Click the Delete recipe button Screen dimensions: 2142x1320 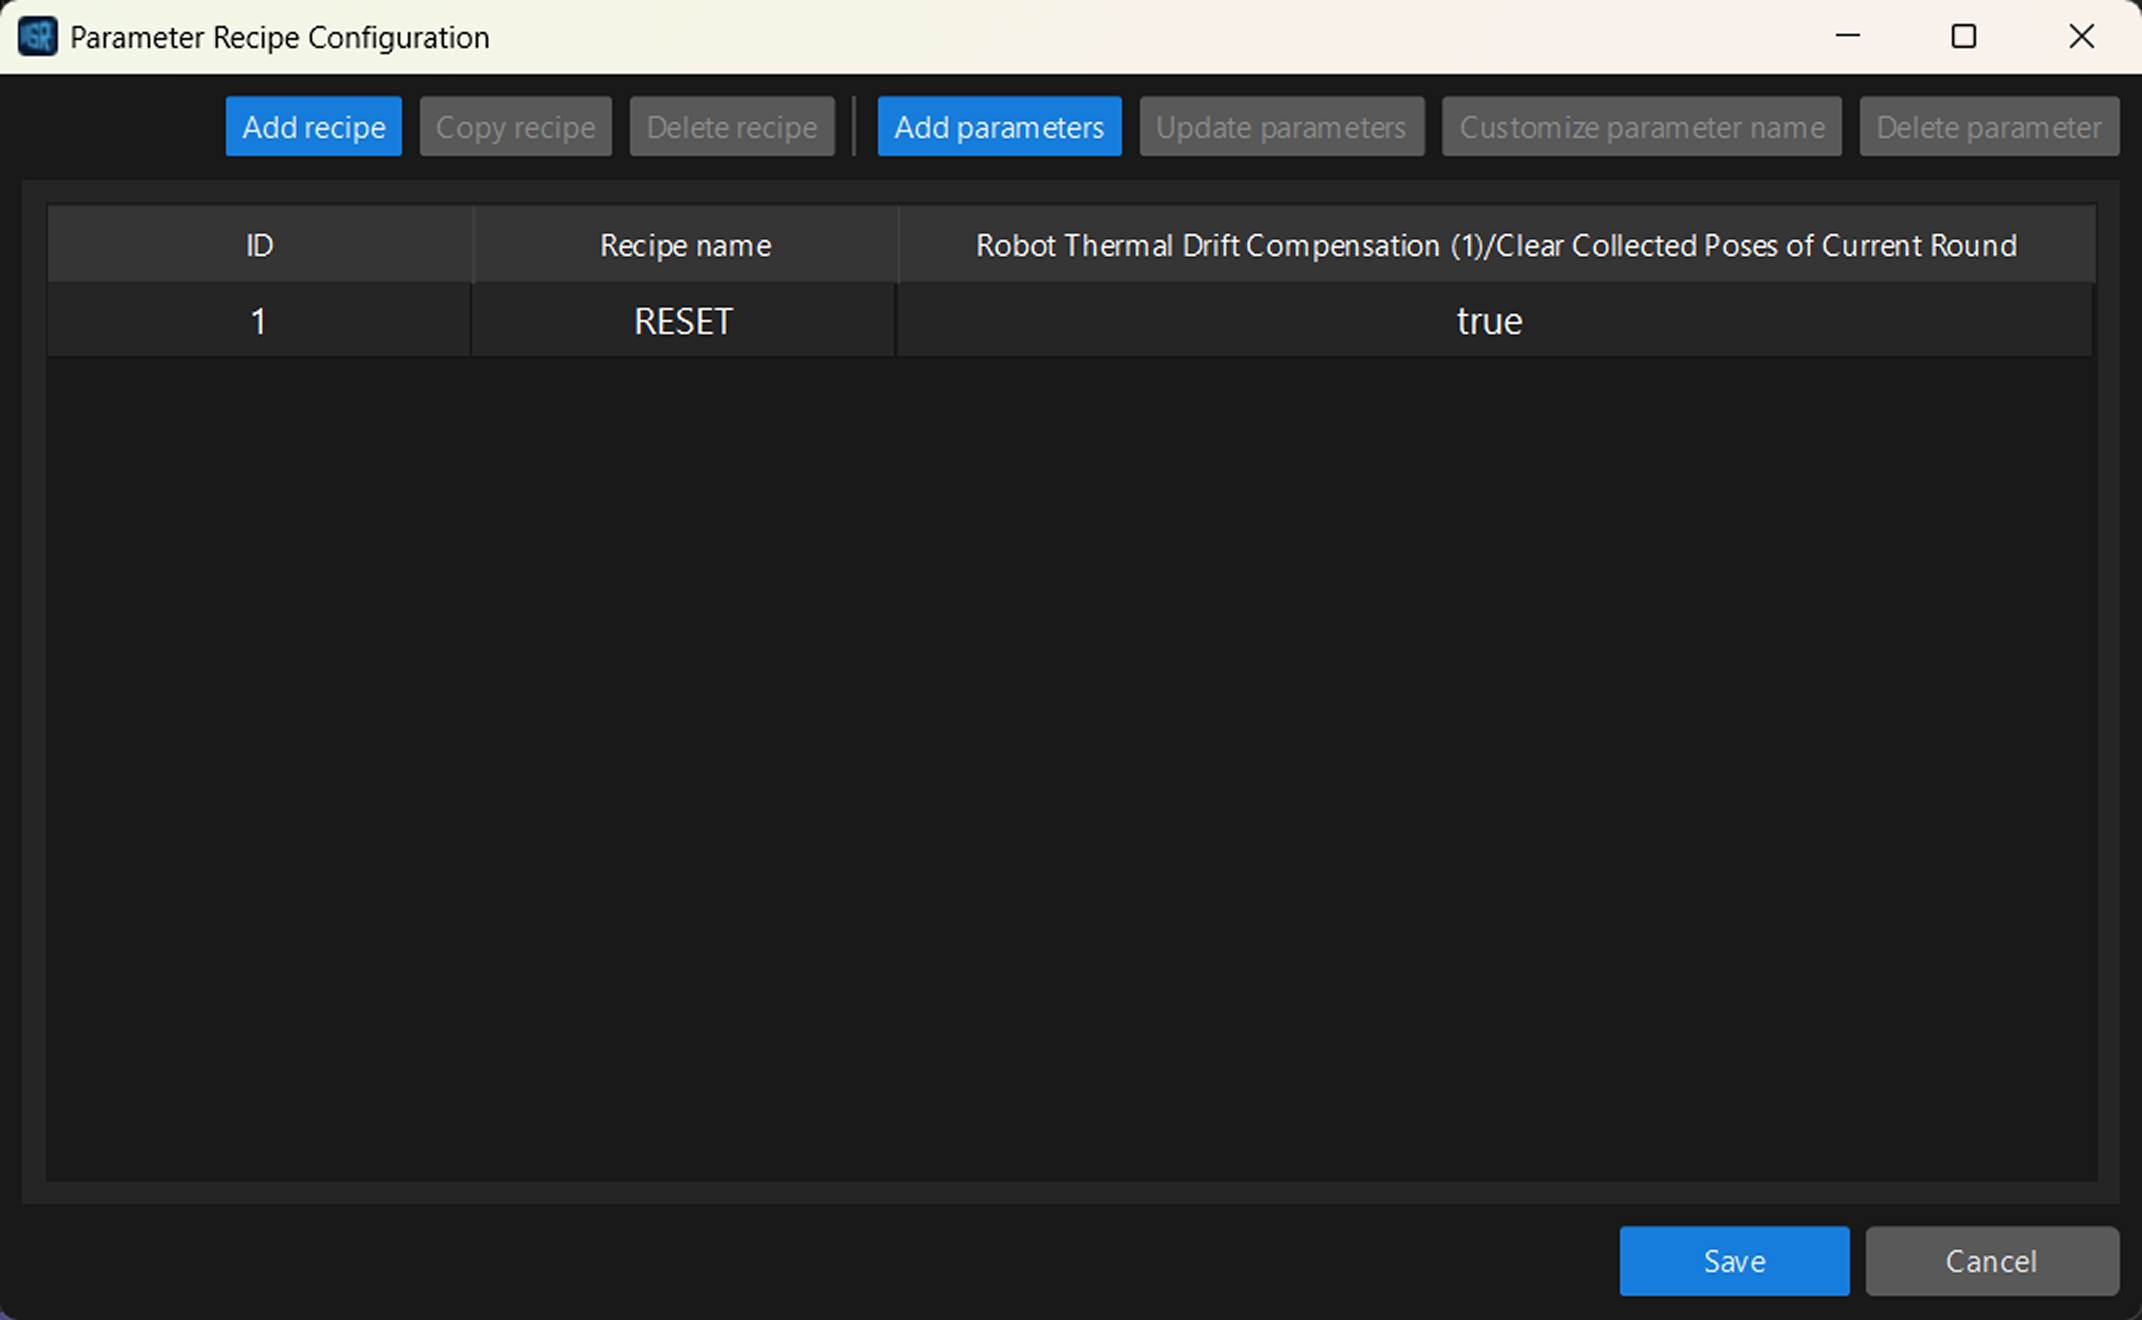732,127
